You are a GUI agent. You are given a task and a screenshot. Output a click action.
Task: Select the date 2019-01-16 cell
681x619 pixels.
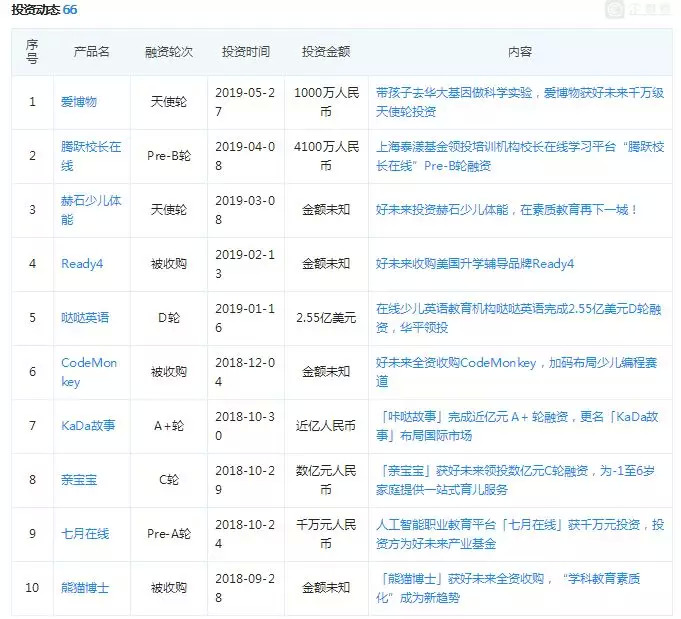tap(245, 318)
